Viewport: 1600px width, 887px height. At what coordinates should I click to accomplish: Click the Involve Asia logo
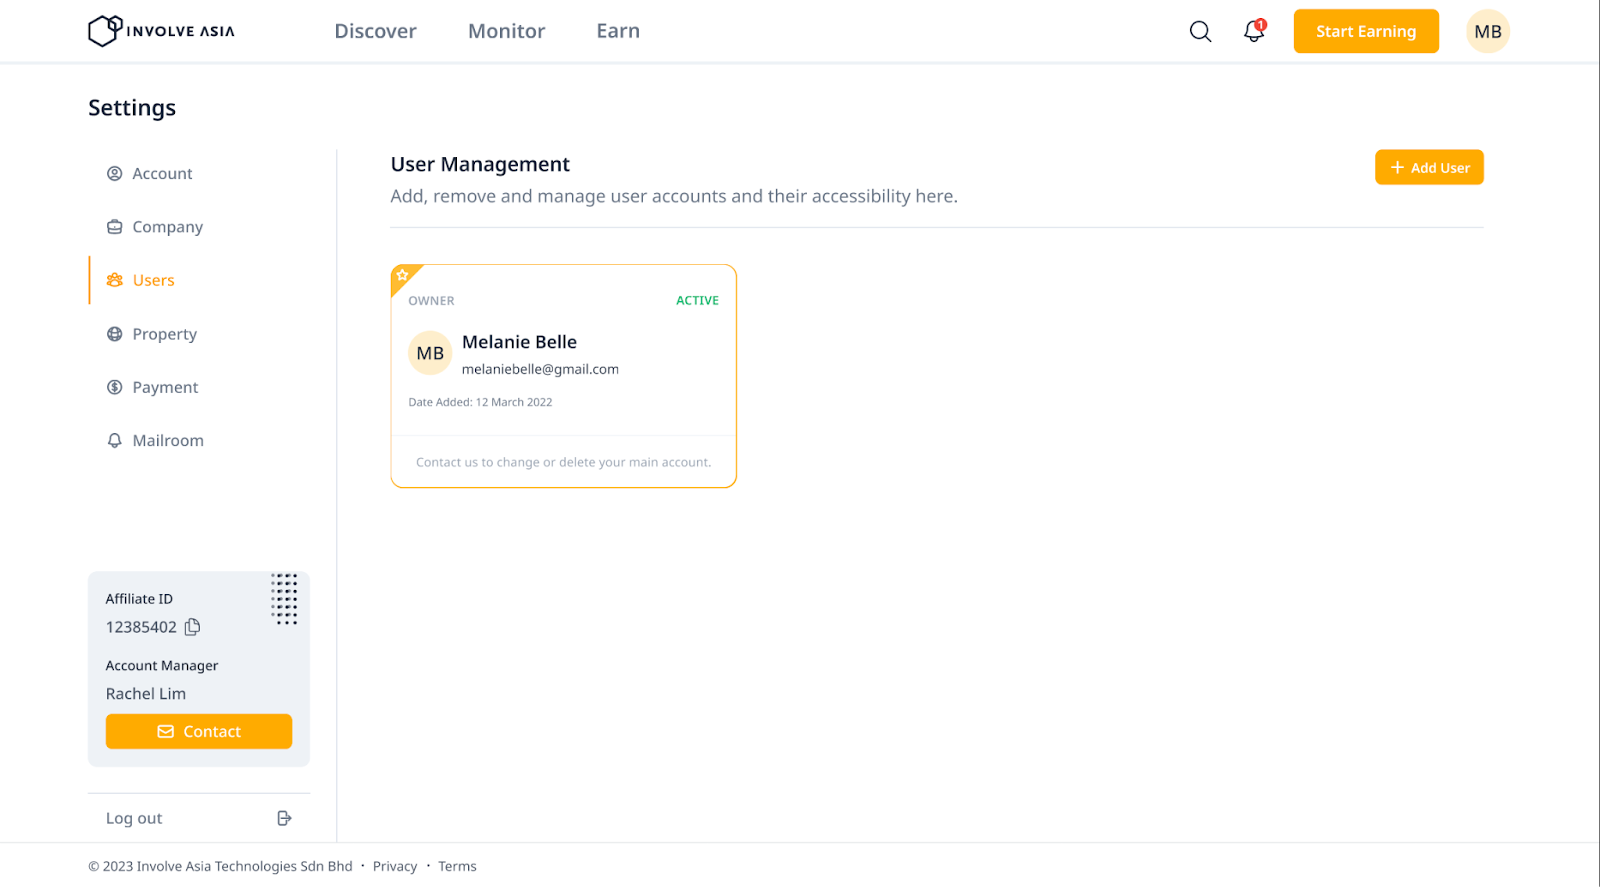click(161, 31)
